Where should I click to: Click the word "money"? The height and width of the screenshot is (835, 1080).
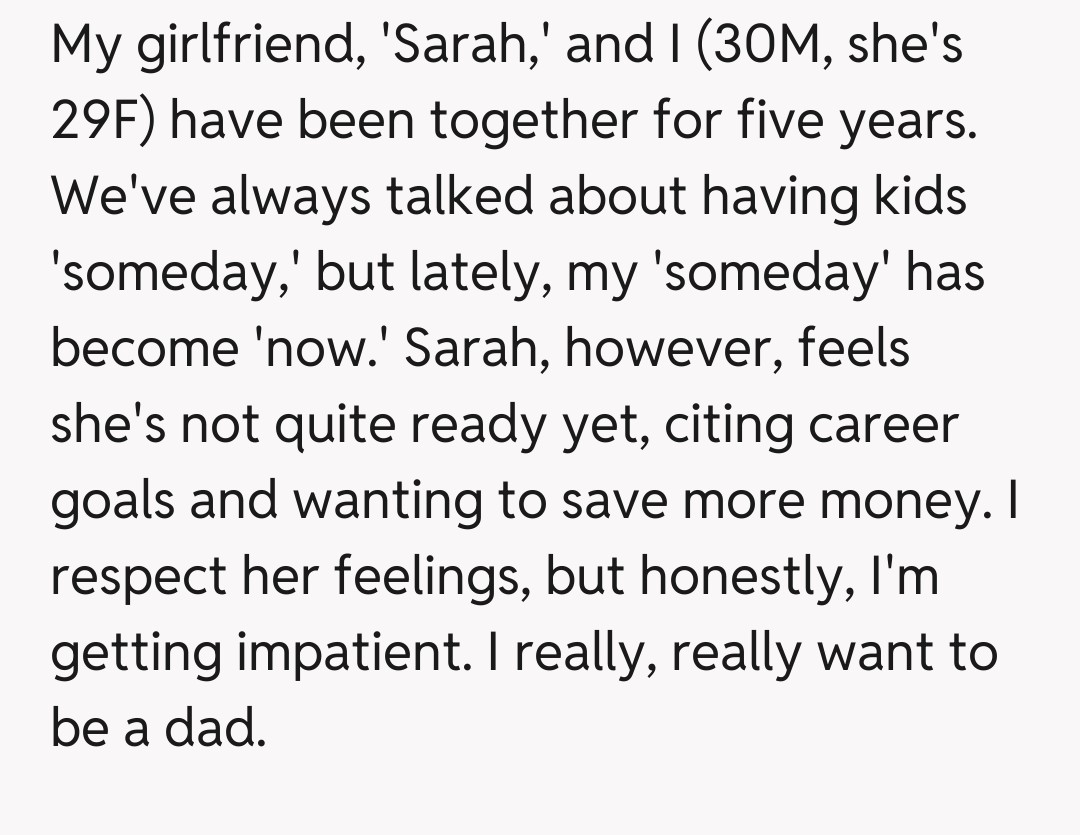point(906,502)
